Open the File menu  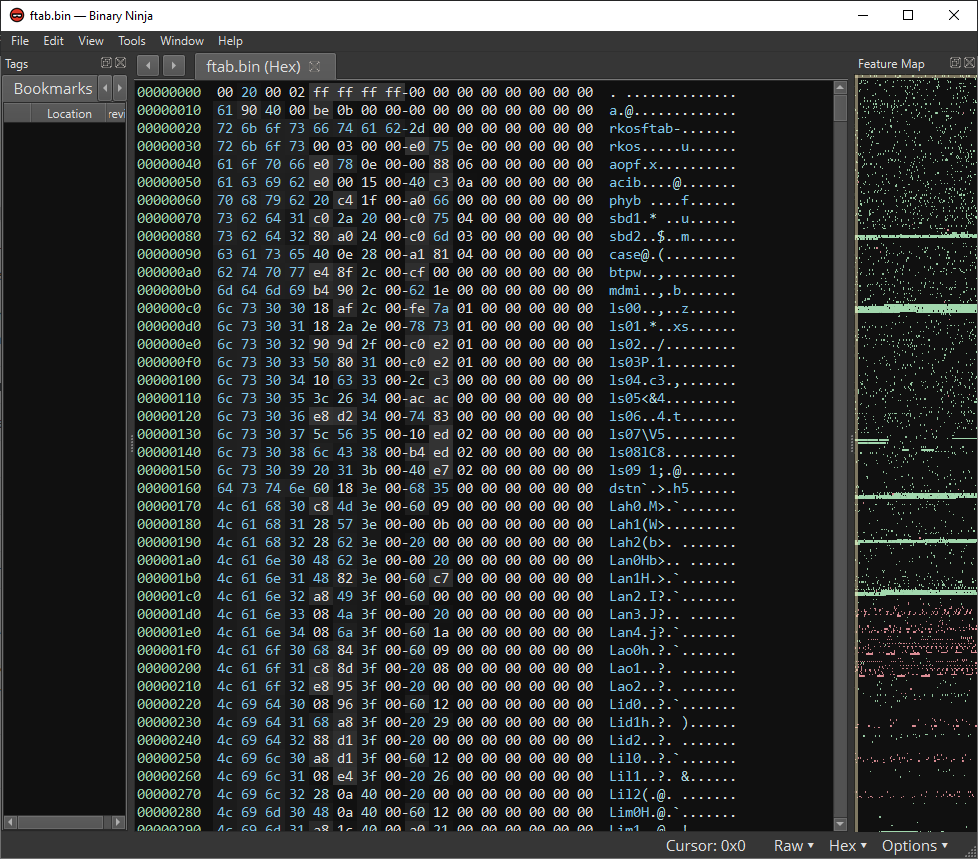coord(20,41)
